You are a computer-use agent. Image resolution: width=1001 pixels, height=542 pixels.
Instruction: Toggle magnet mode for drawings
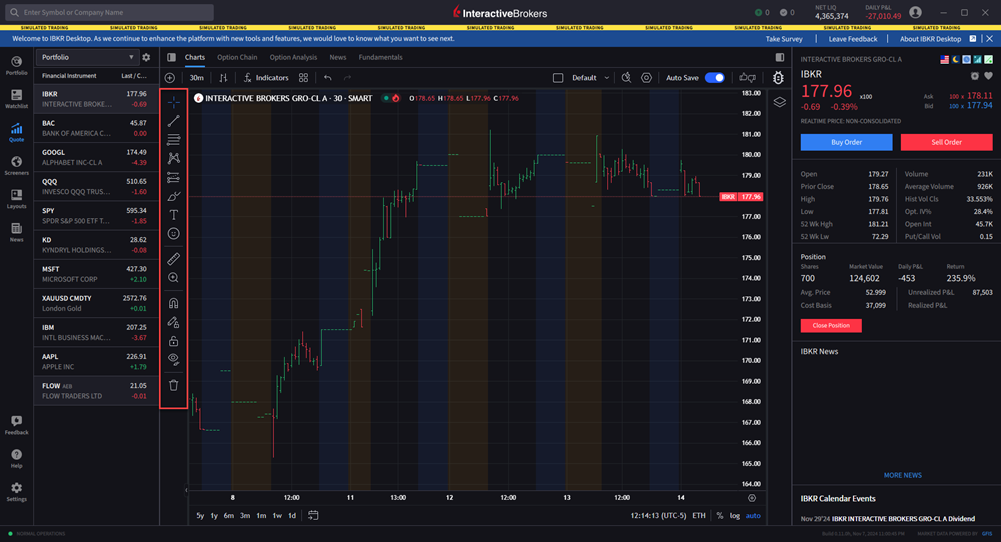173,303
